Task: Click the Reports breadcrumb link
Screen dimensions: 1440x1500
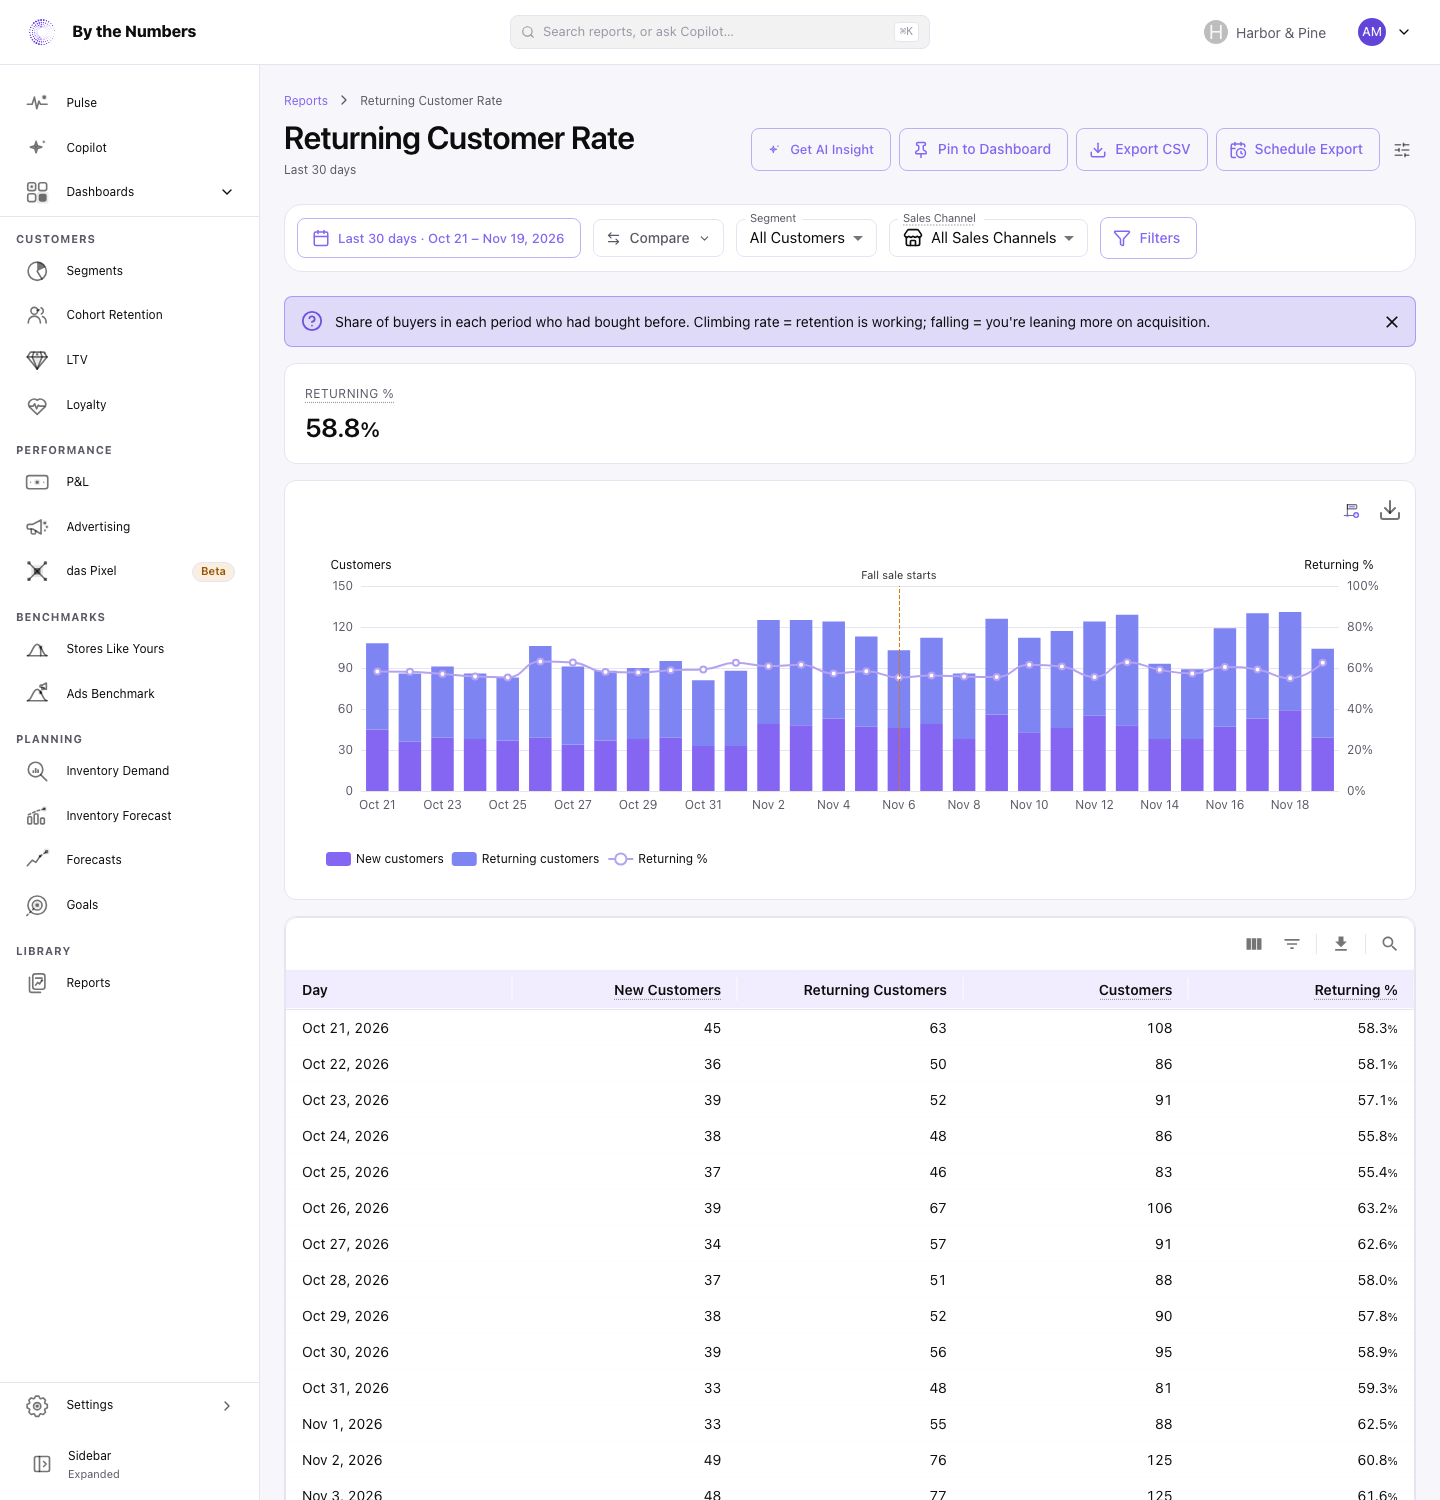Action: pos(306,101)
